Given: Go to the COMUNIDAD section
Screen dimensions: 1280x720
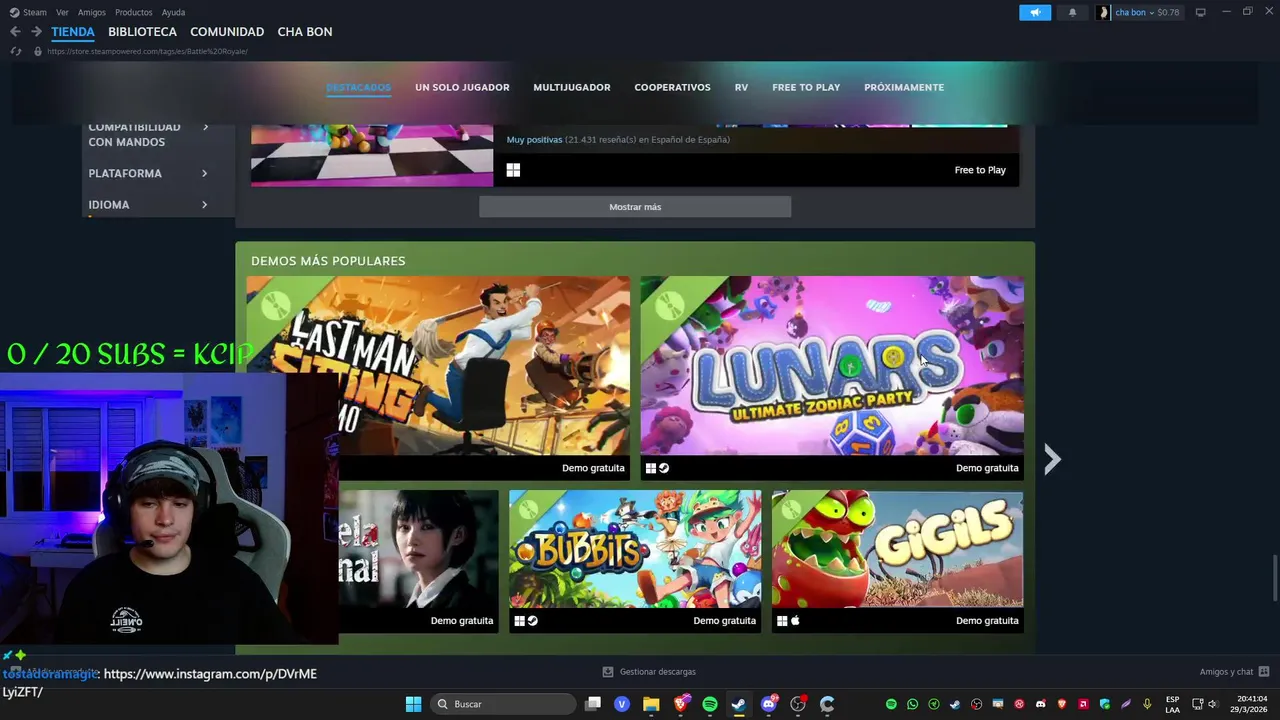Looking at the screenshot, I should [x=227, y=32].
